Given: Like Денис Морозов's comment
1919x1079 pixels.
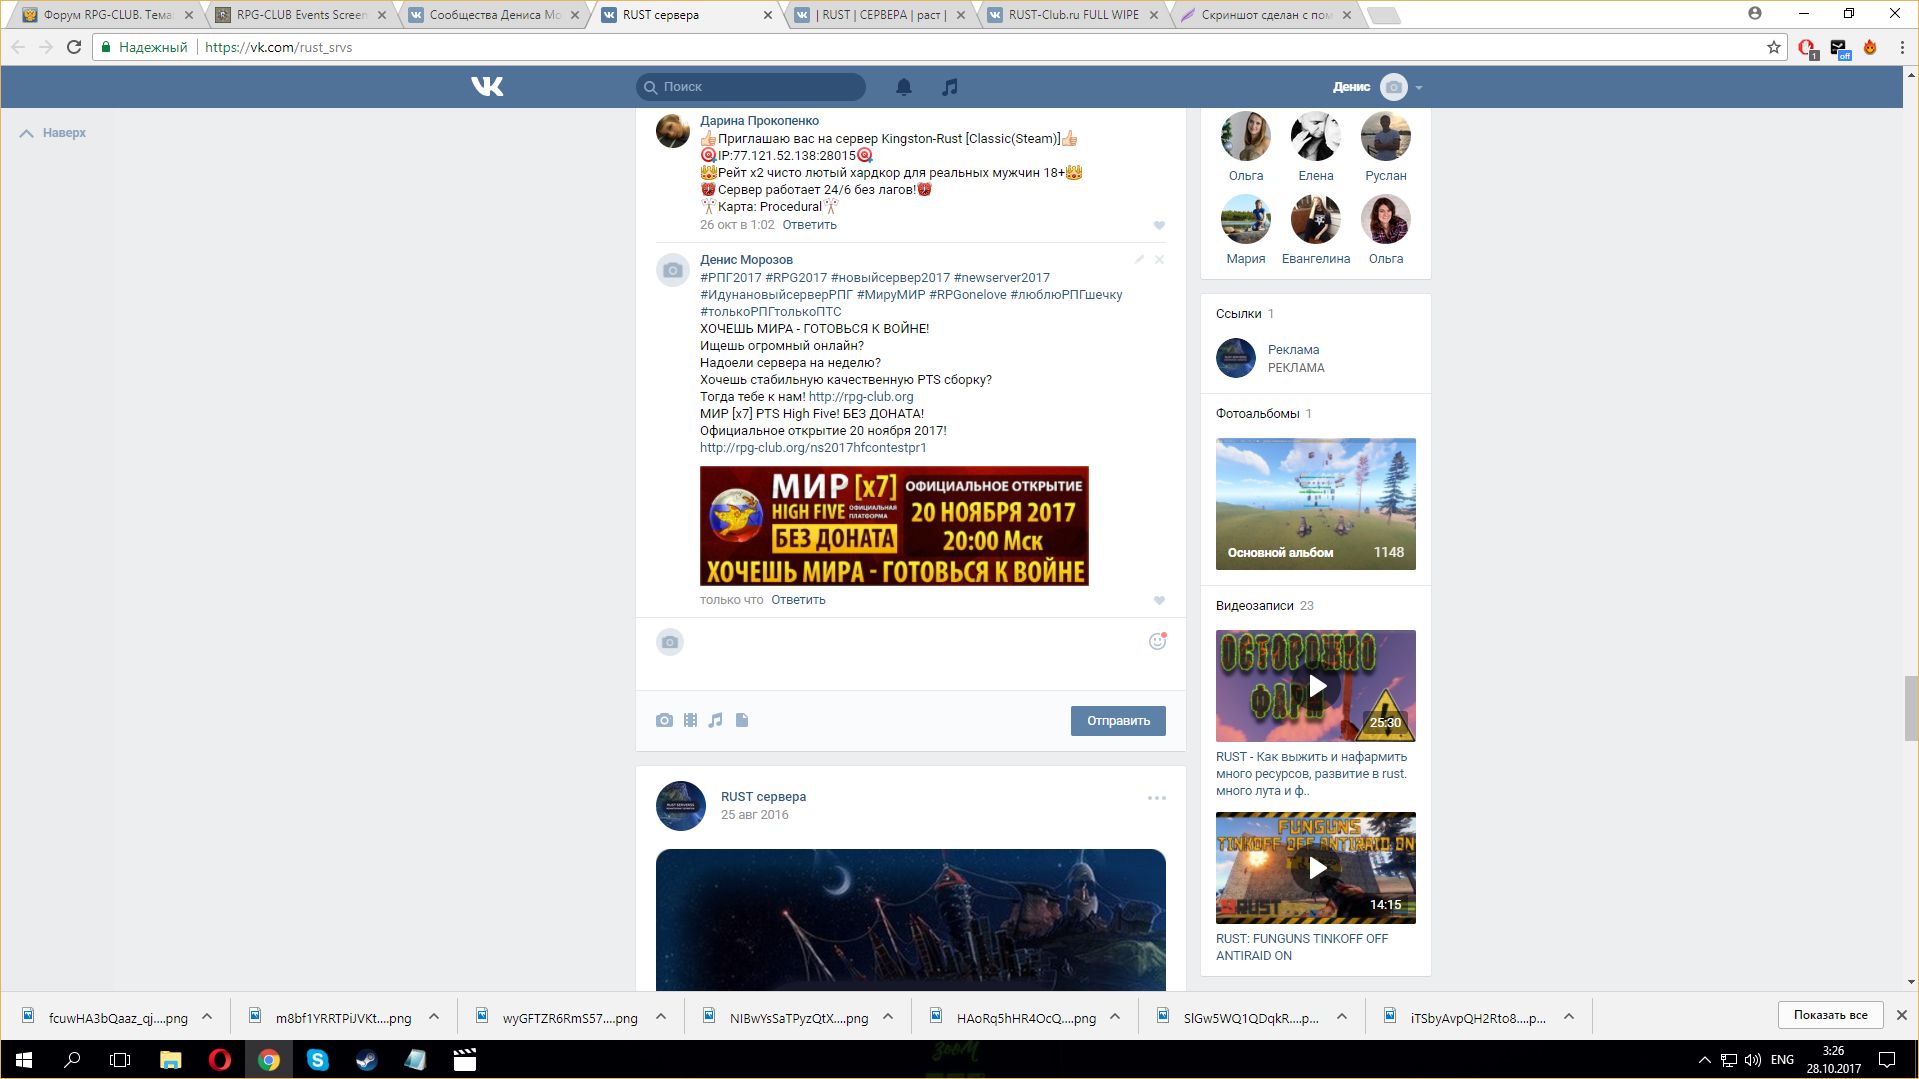Looking at the screenshot, I should (1159, 600).
